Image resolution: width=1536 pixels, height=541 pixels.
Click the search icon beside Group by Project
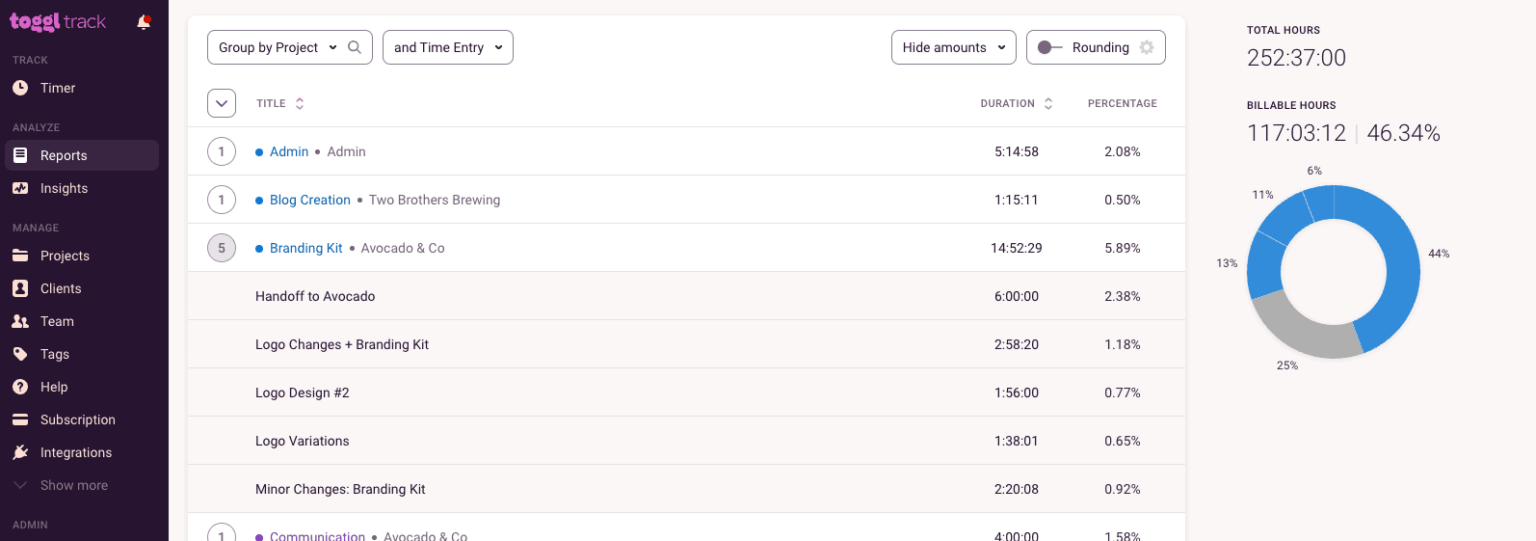pyautogui.click(x=354, y=47)
